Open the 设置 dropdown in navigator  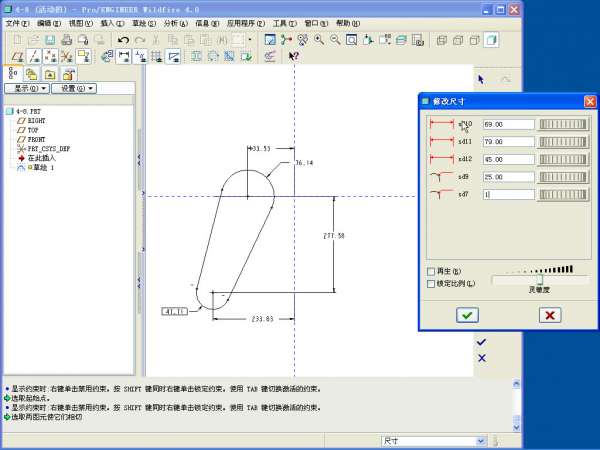[74, 88]
